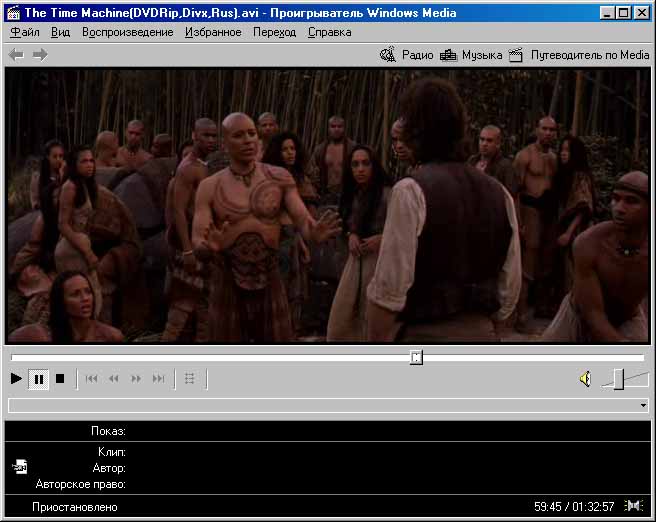The height and width of the screenshot is (522, 656).
Task: Click the Rewind button
Action: [114, 379]
